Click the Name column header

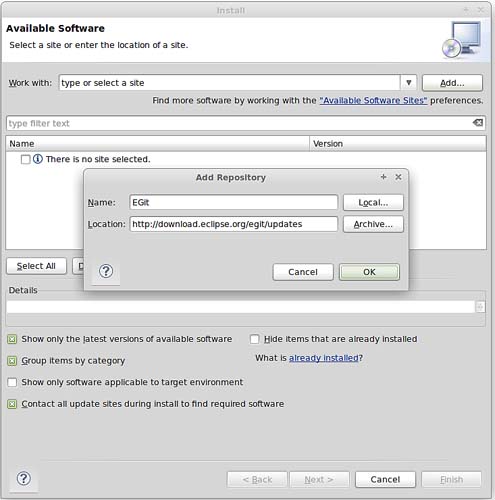coord(158,144)
